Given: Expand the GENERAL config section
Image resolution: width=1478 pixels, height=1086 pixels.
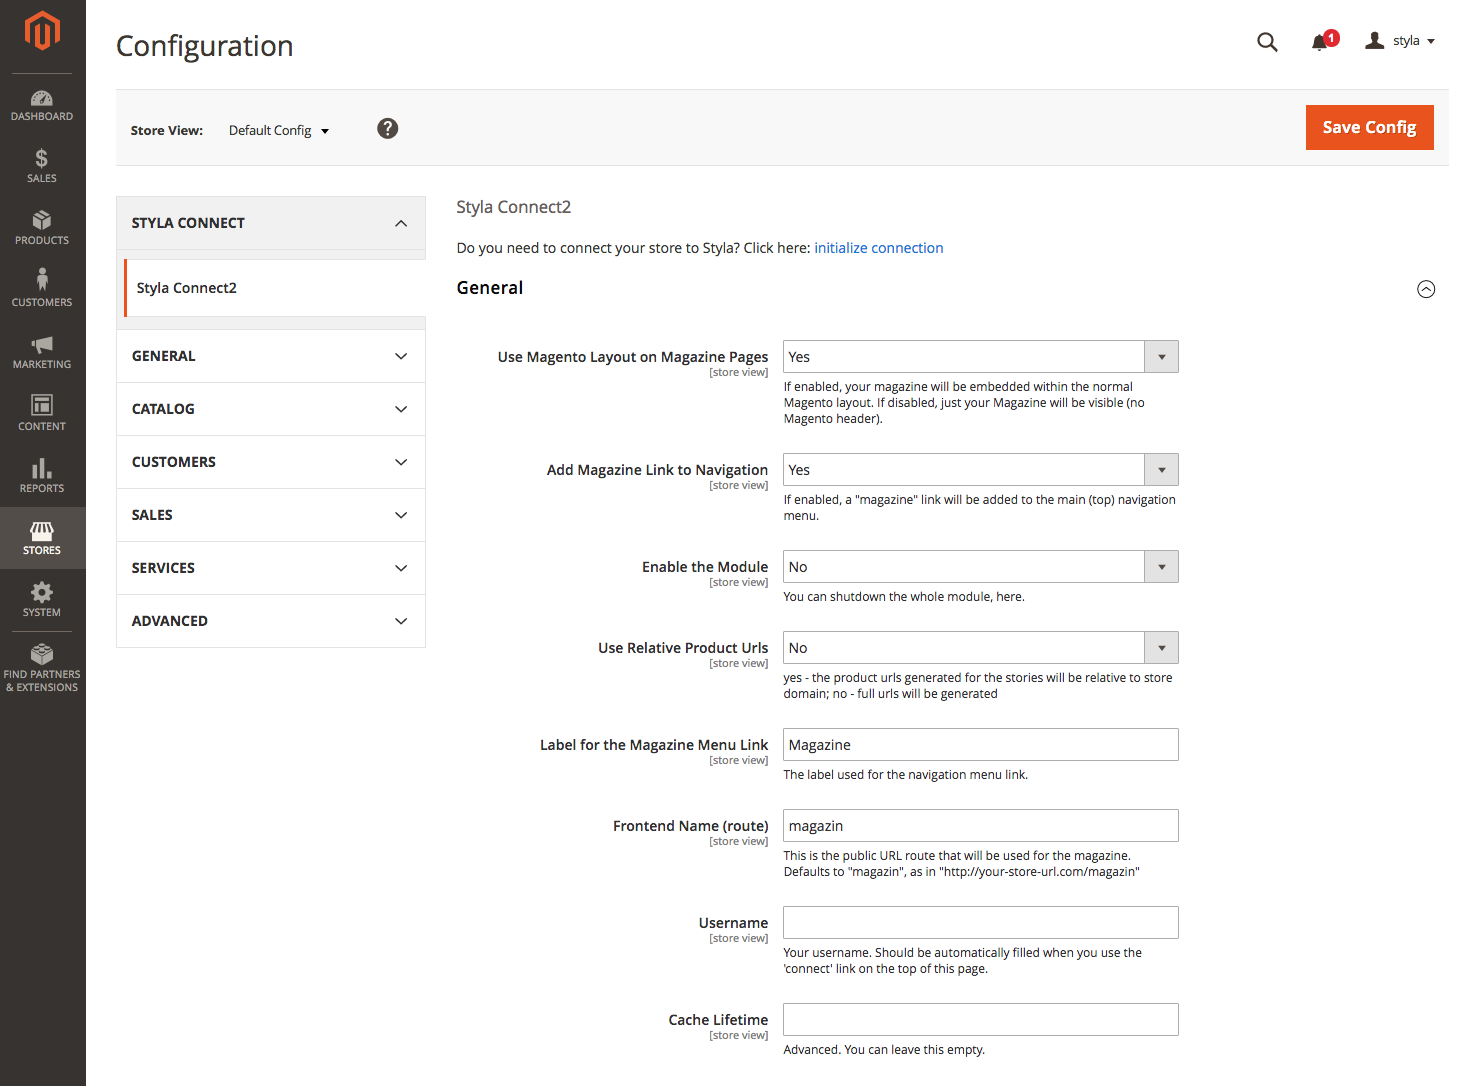Looking at the screenshot, I should tap(271, 356).
